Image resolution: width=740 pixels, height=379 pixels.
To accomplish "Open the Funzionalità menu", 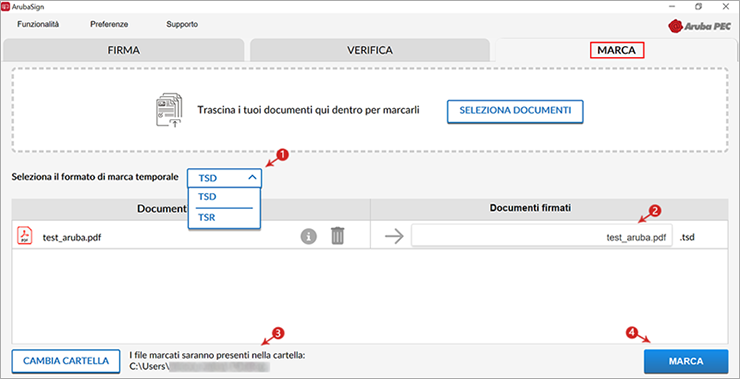I will [x=38, y=24].
